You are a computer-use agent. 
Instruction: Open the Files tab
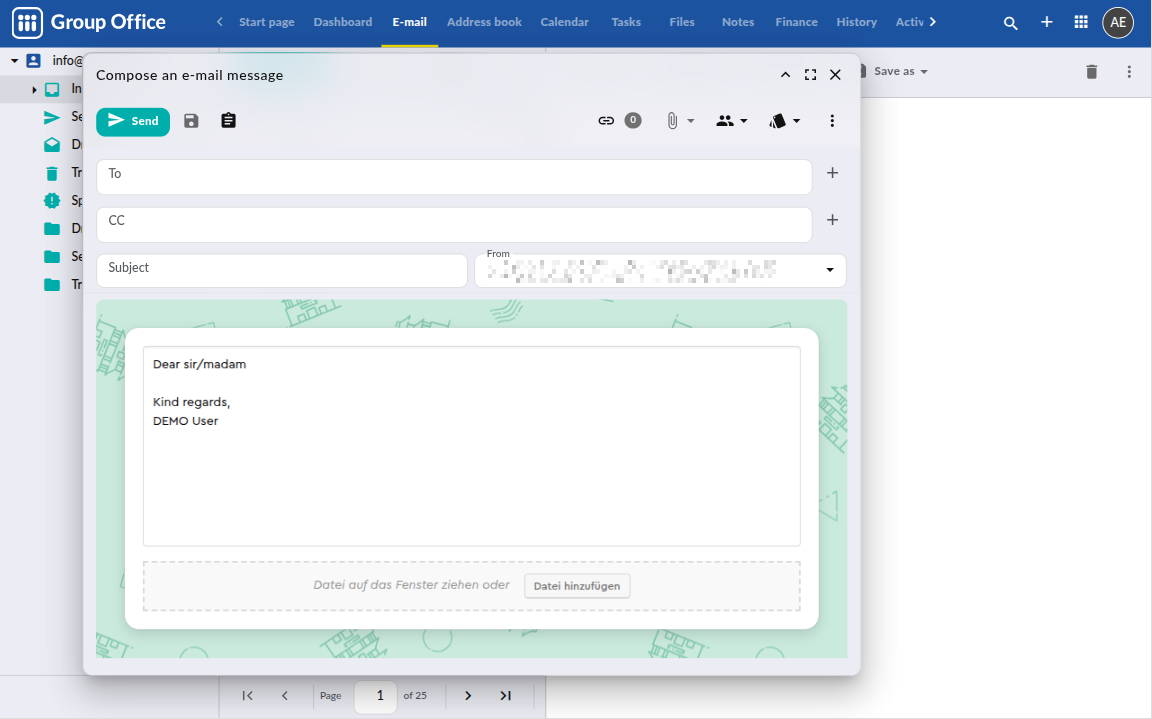pos(682,22)
